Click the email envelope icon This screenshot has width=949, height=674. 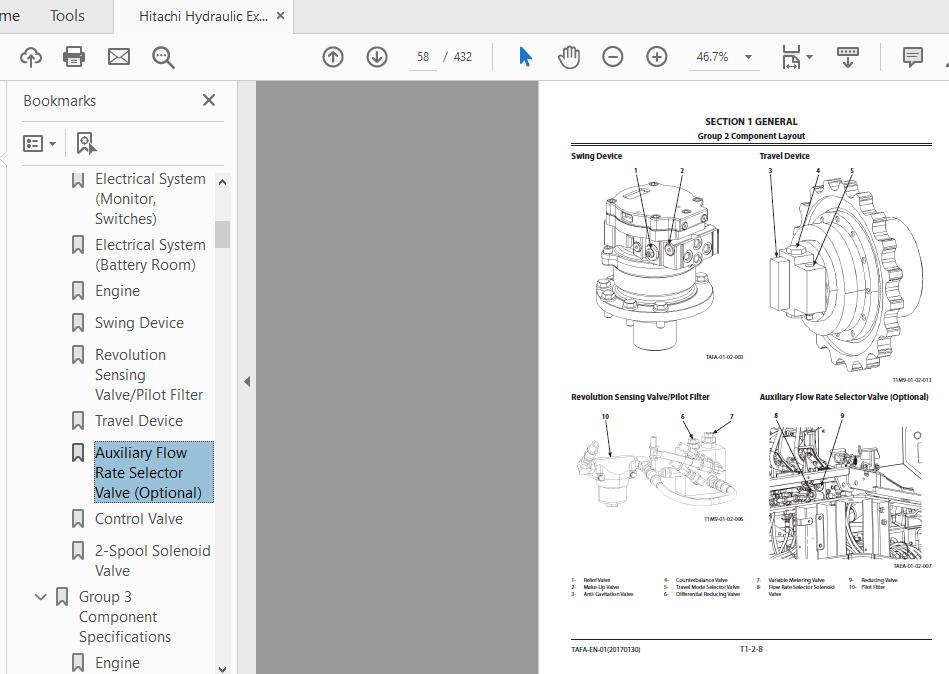click(x=119, y=57)
